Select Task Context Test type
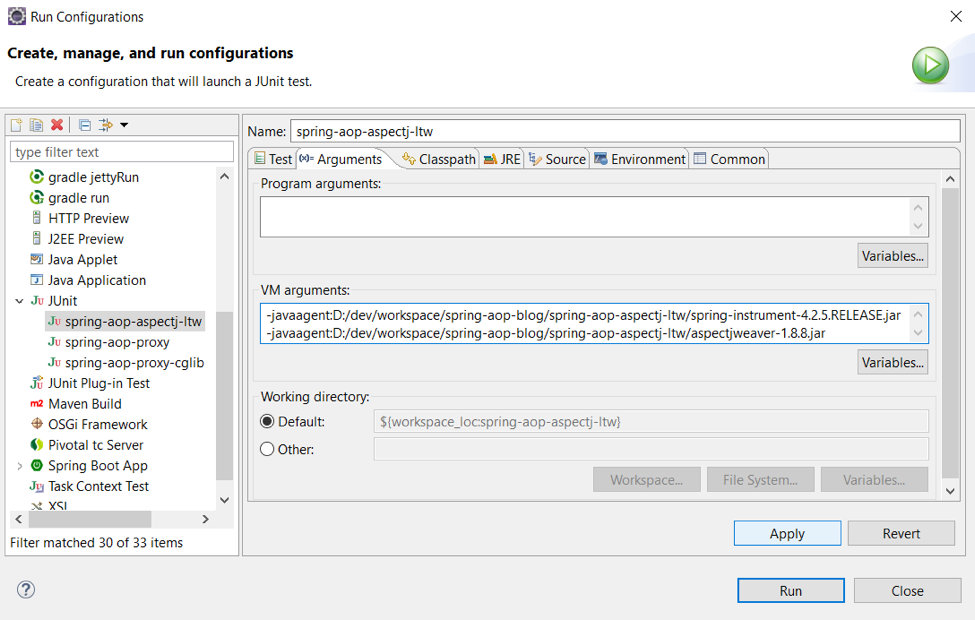Viewport: 975px width, 620px height. coord(98,486)
